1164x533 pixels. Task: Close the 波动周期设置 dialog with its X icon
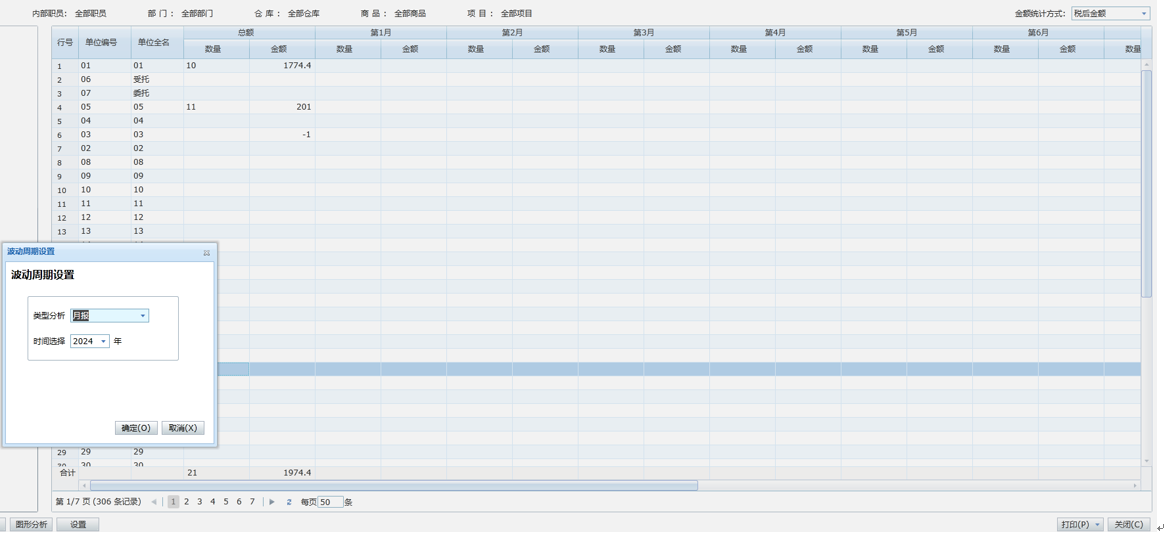click(207, 253)
